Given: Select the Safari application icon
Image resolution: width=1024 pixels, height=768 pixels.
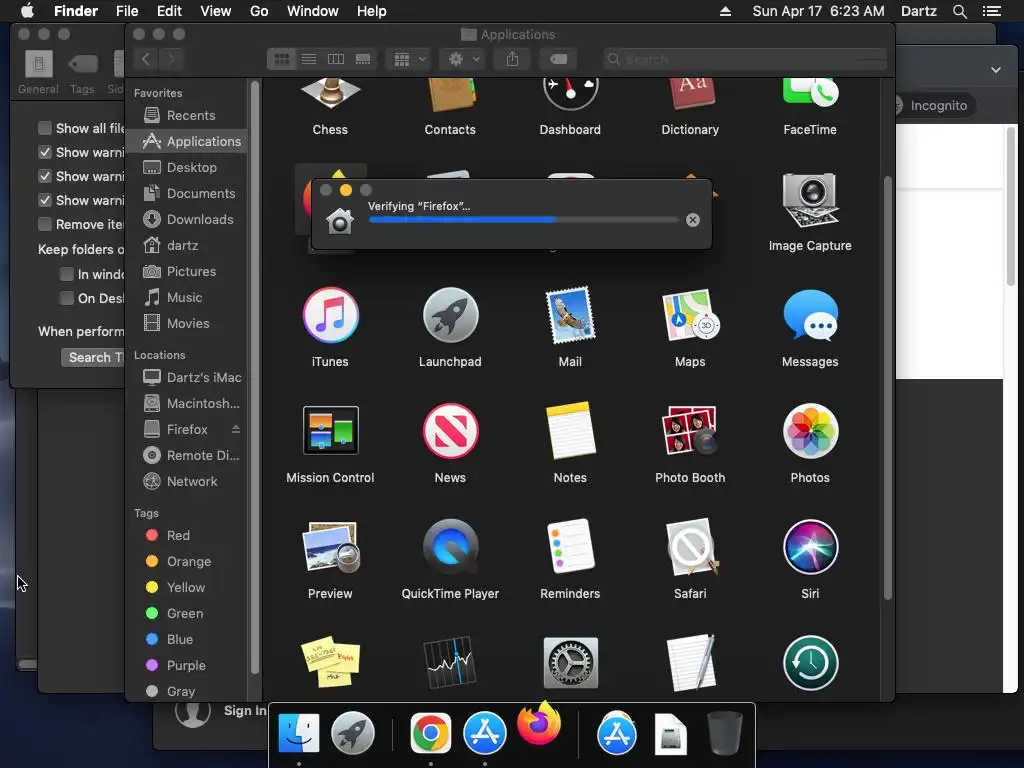Looking at the screenshot, I should 690,547.
